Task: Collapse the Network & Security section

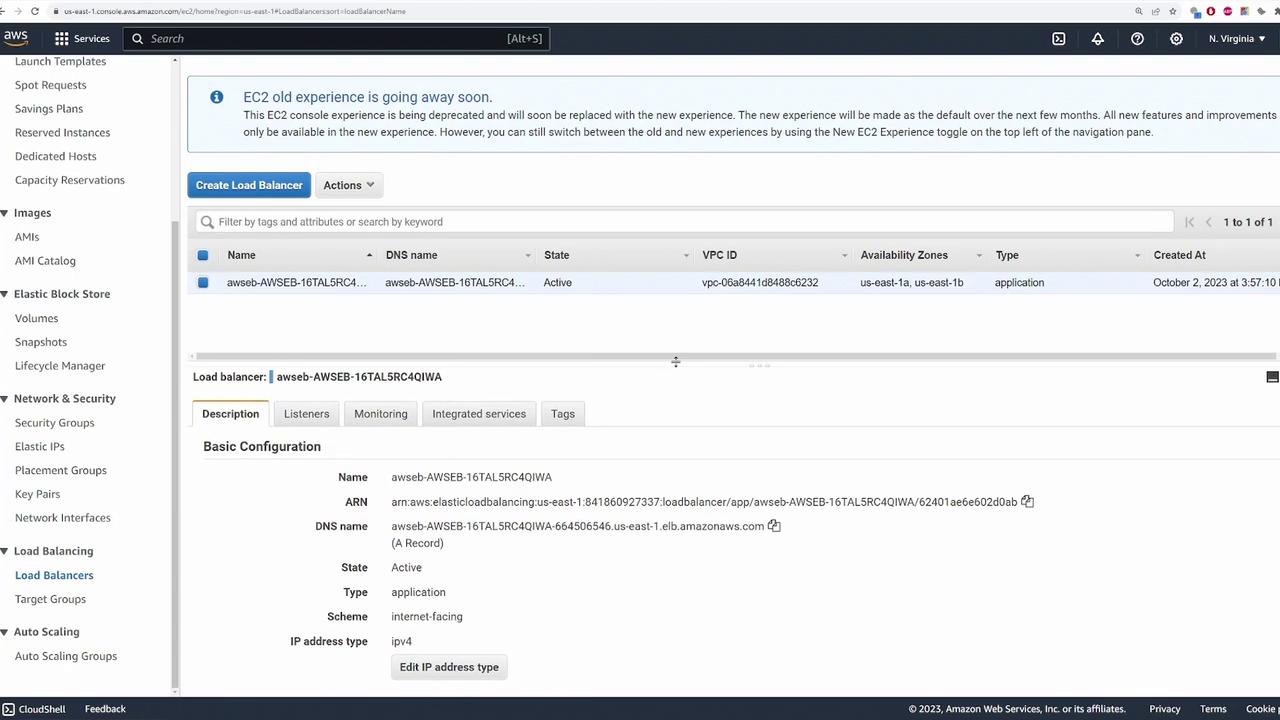Action: coord(5,399)
